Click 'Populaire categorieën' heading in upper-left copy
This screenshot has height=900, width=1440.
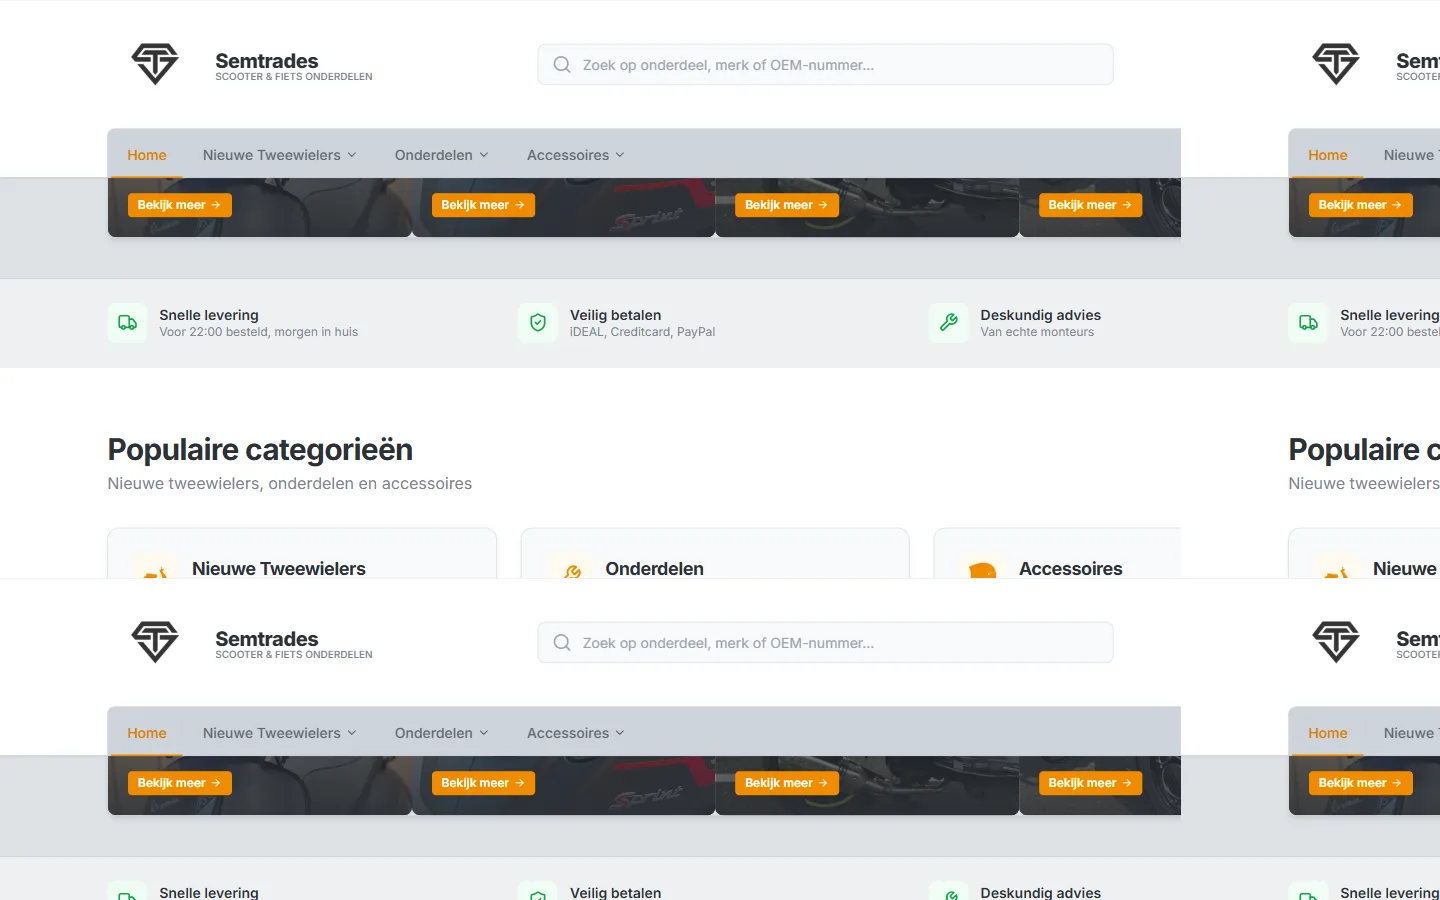point(260,450)
